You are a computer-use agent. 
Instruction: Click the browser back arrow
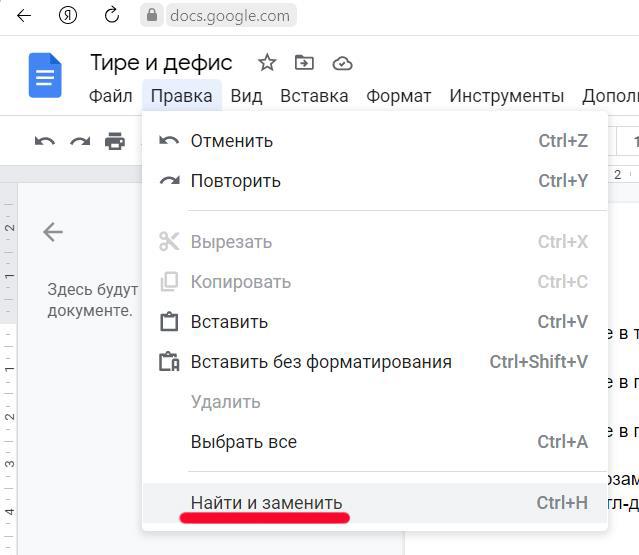click(x=23, y=15)
